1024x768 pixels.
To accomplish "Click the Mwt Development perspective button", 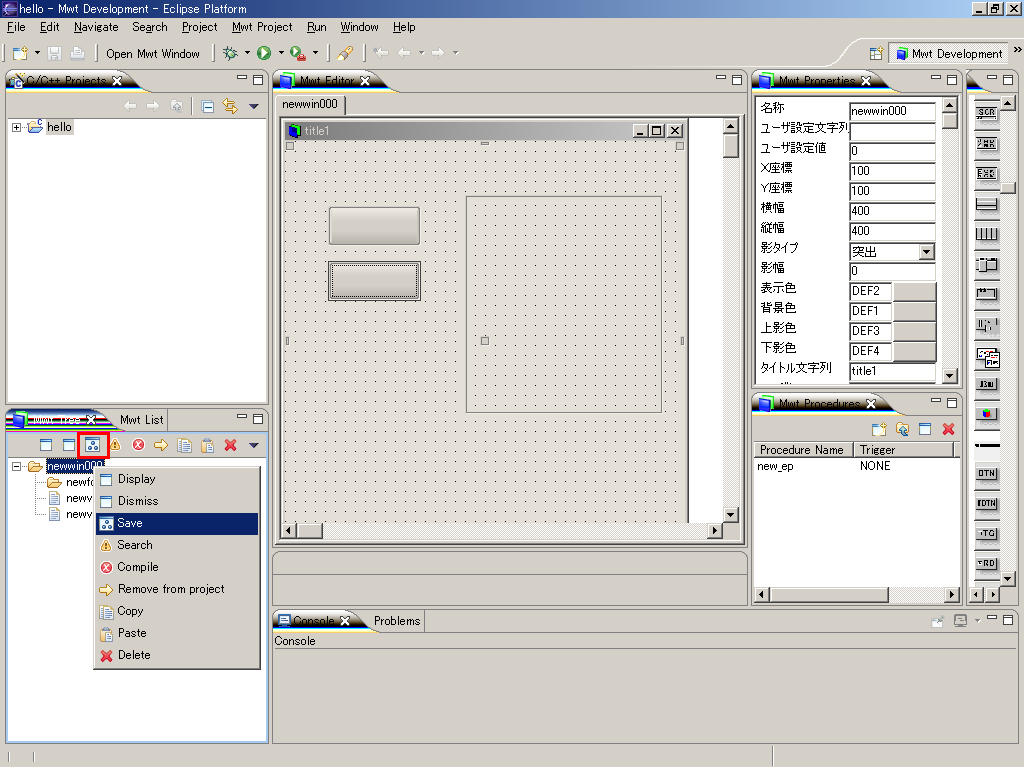I will coord(949,54).
